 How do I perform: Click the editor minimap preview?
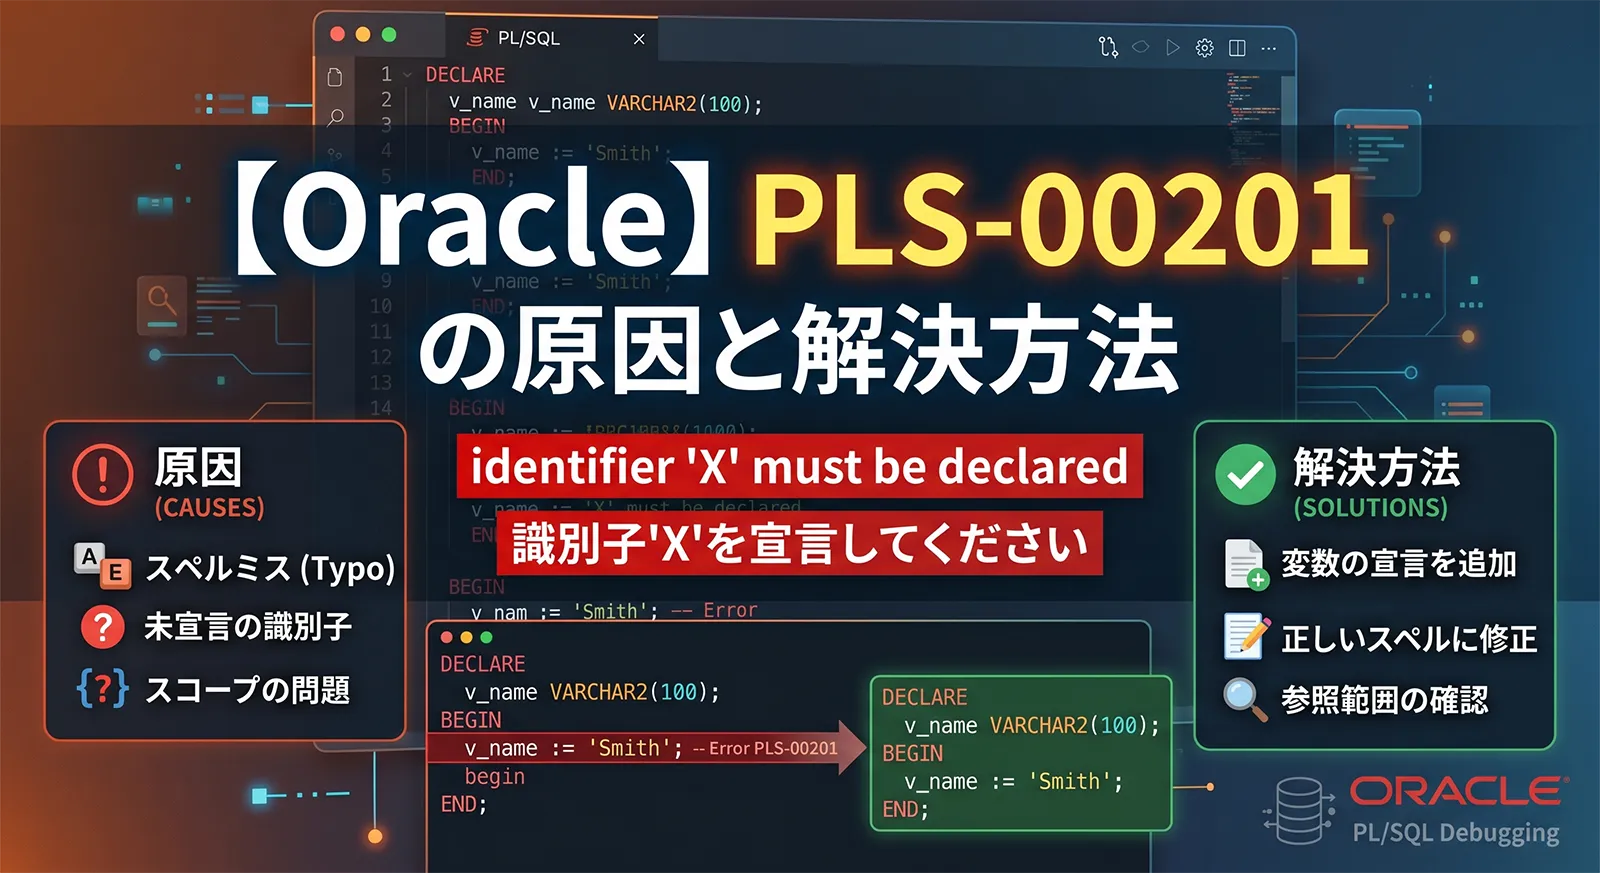1253,120
